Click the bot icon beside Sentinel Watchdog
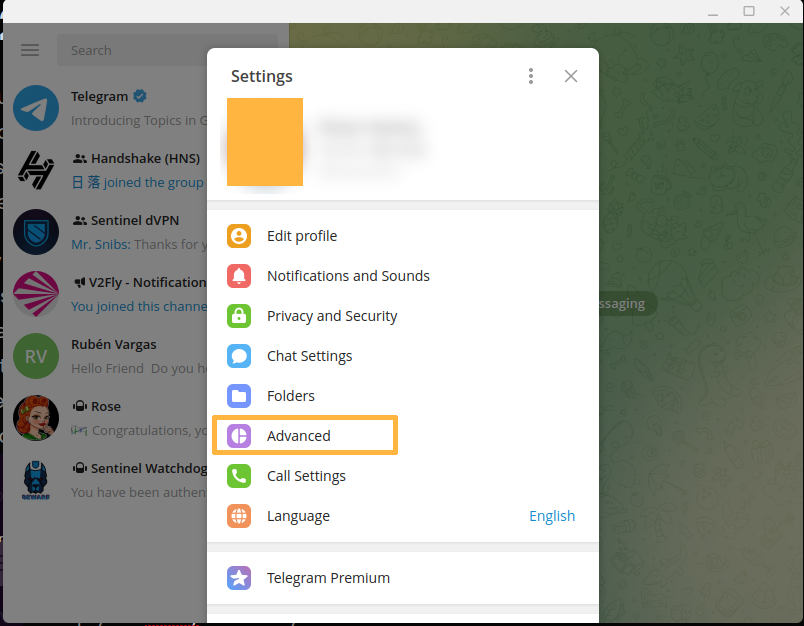The image size is (804, 626). (x=79, y=469)
